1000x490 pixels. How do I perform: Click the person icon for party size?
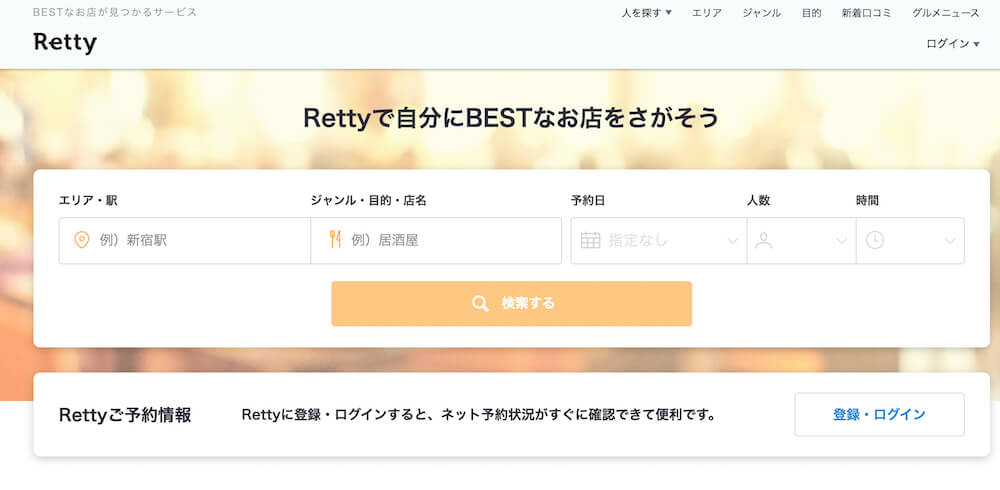tap(763, 241)
